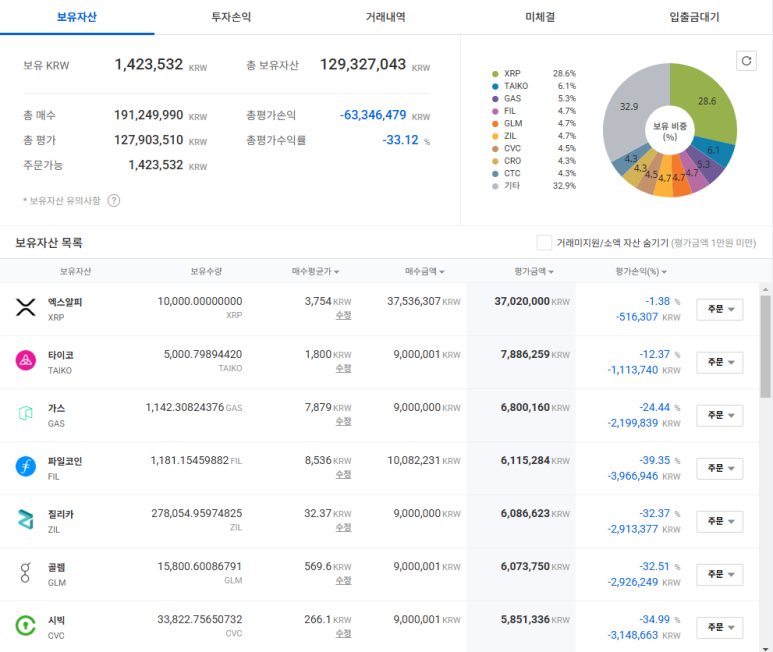Open the 주문 dropdown for FIL row
This screenshot has width=773, height=652.
720,469
